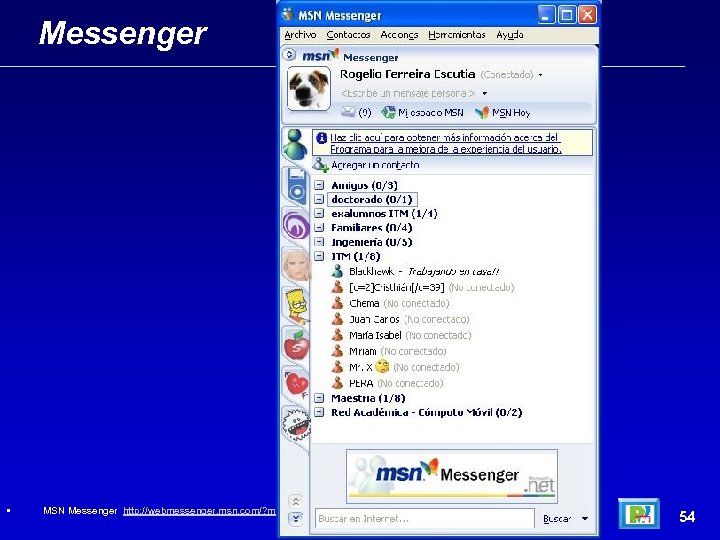This screenshot has height=540, width=720.
Task: Open the personal message dropdown arrow
Action: (484, 93)
